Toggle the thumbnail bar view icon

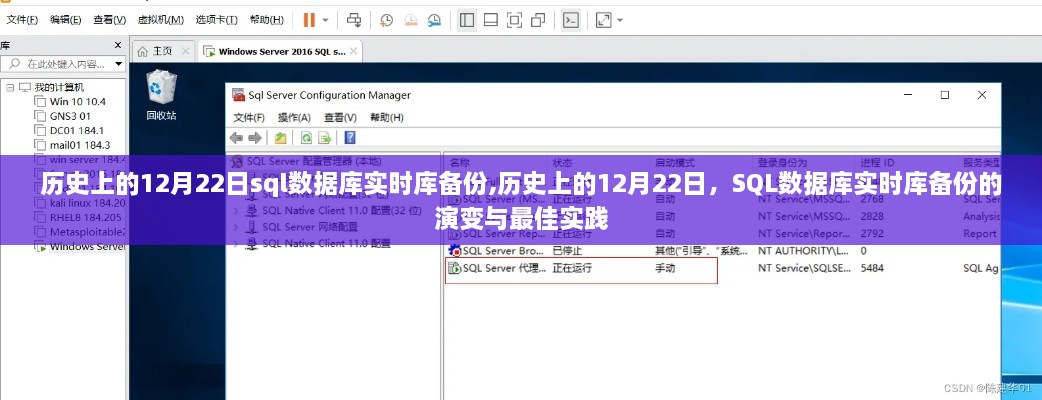click(x=490, y=20)
